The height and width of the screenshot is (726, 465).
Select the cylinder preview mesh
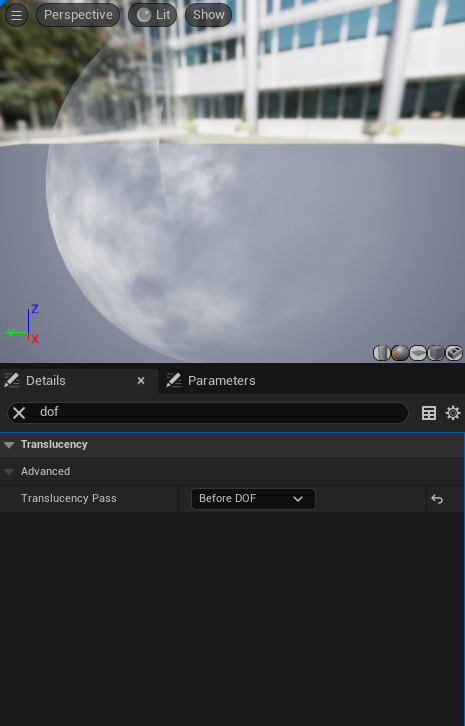(x=382, y=353)
